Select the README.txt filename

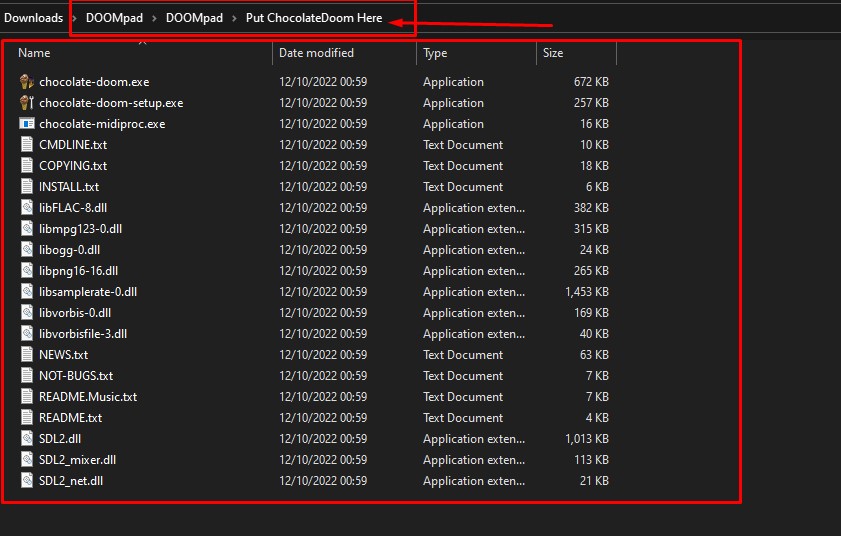(70, 417)
